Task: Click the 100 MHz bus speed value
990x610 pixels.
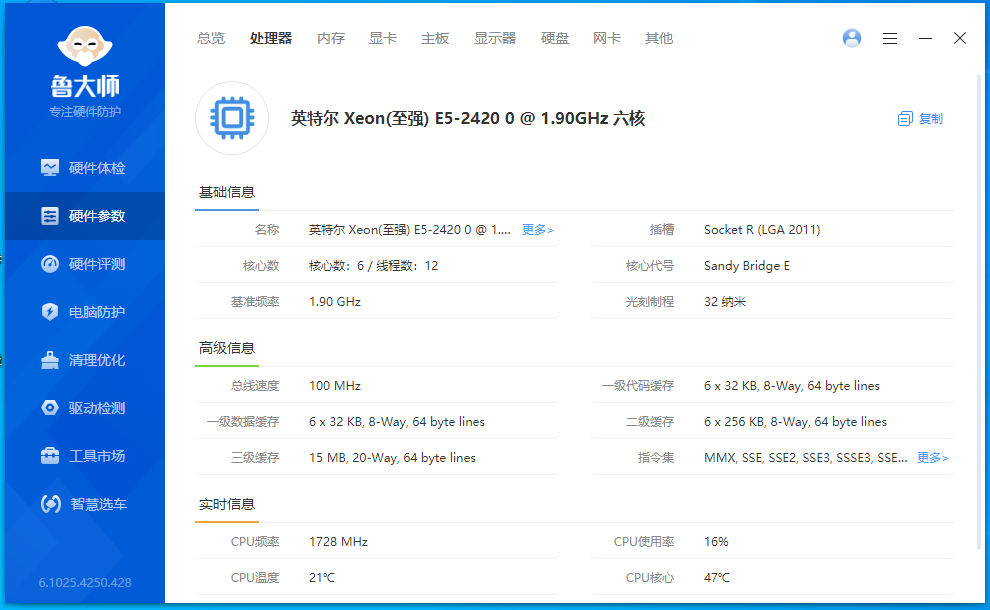Action: 335,386
